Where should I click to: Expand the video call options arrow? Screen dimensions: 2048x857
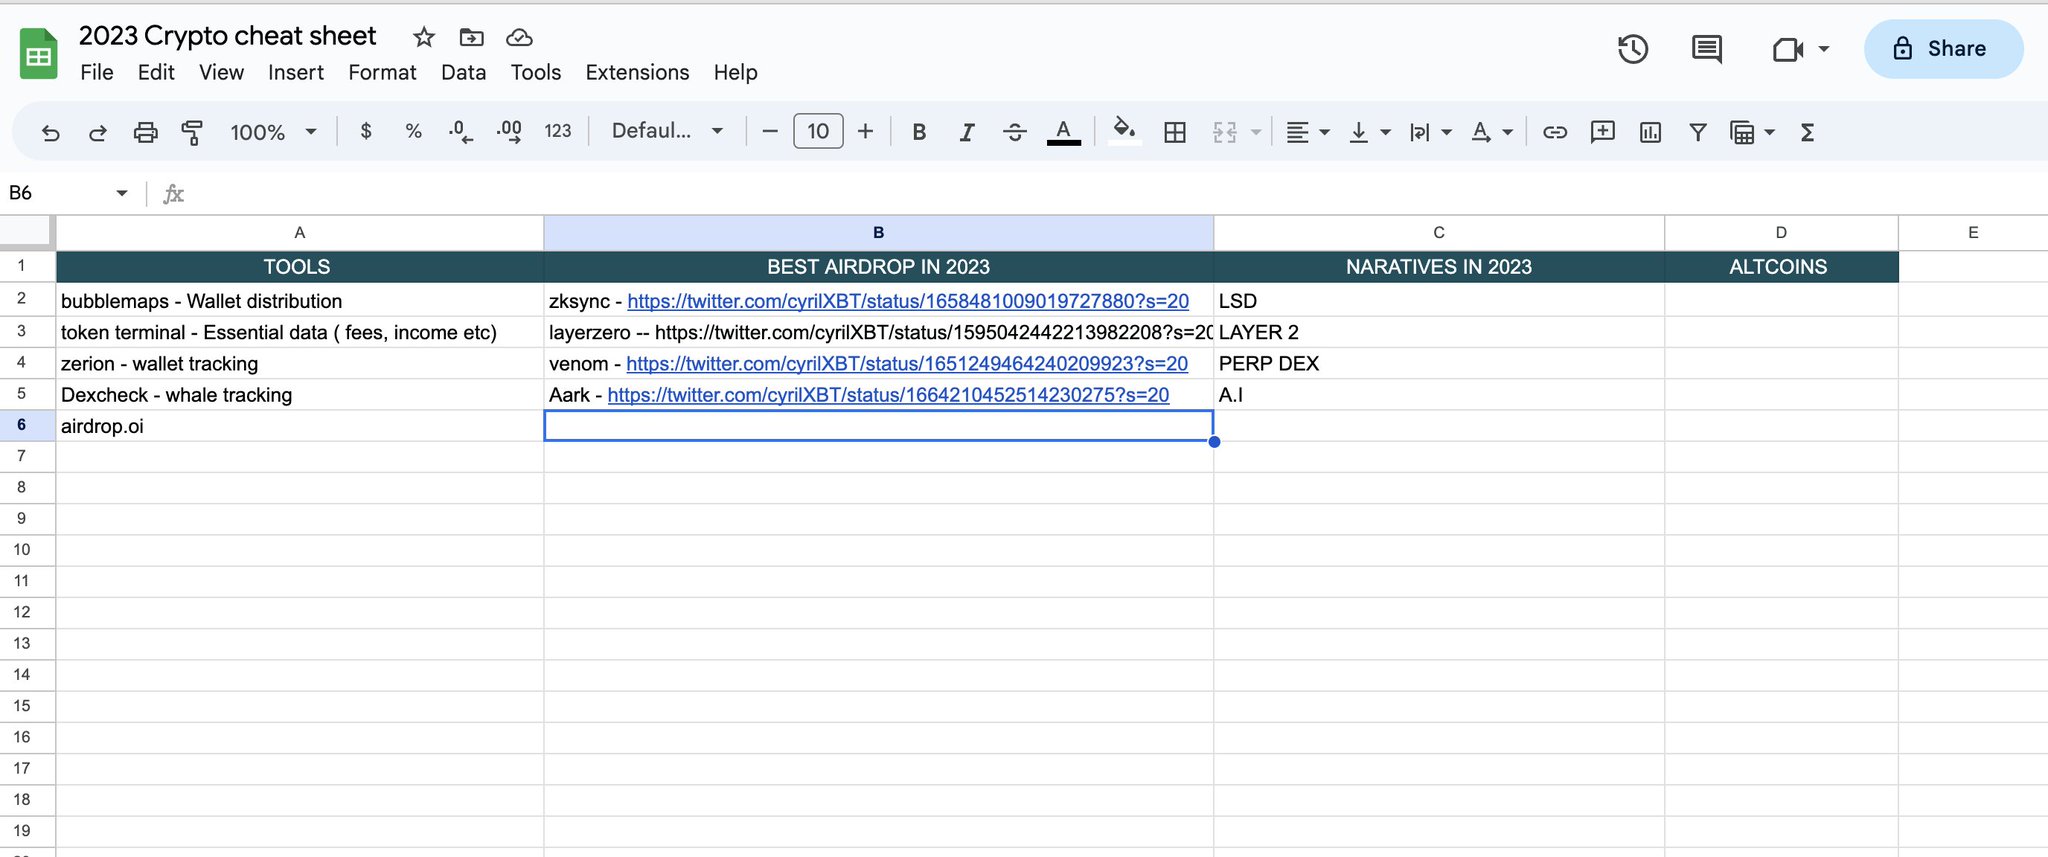(x=1824, y=48)
